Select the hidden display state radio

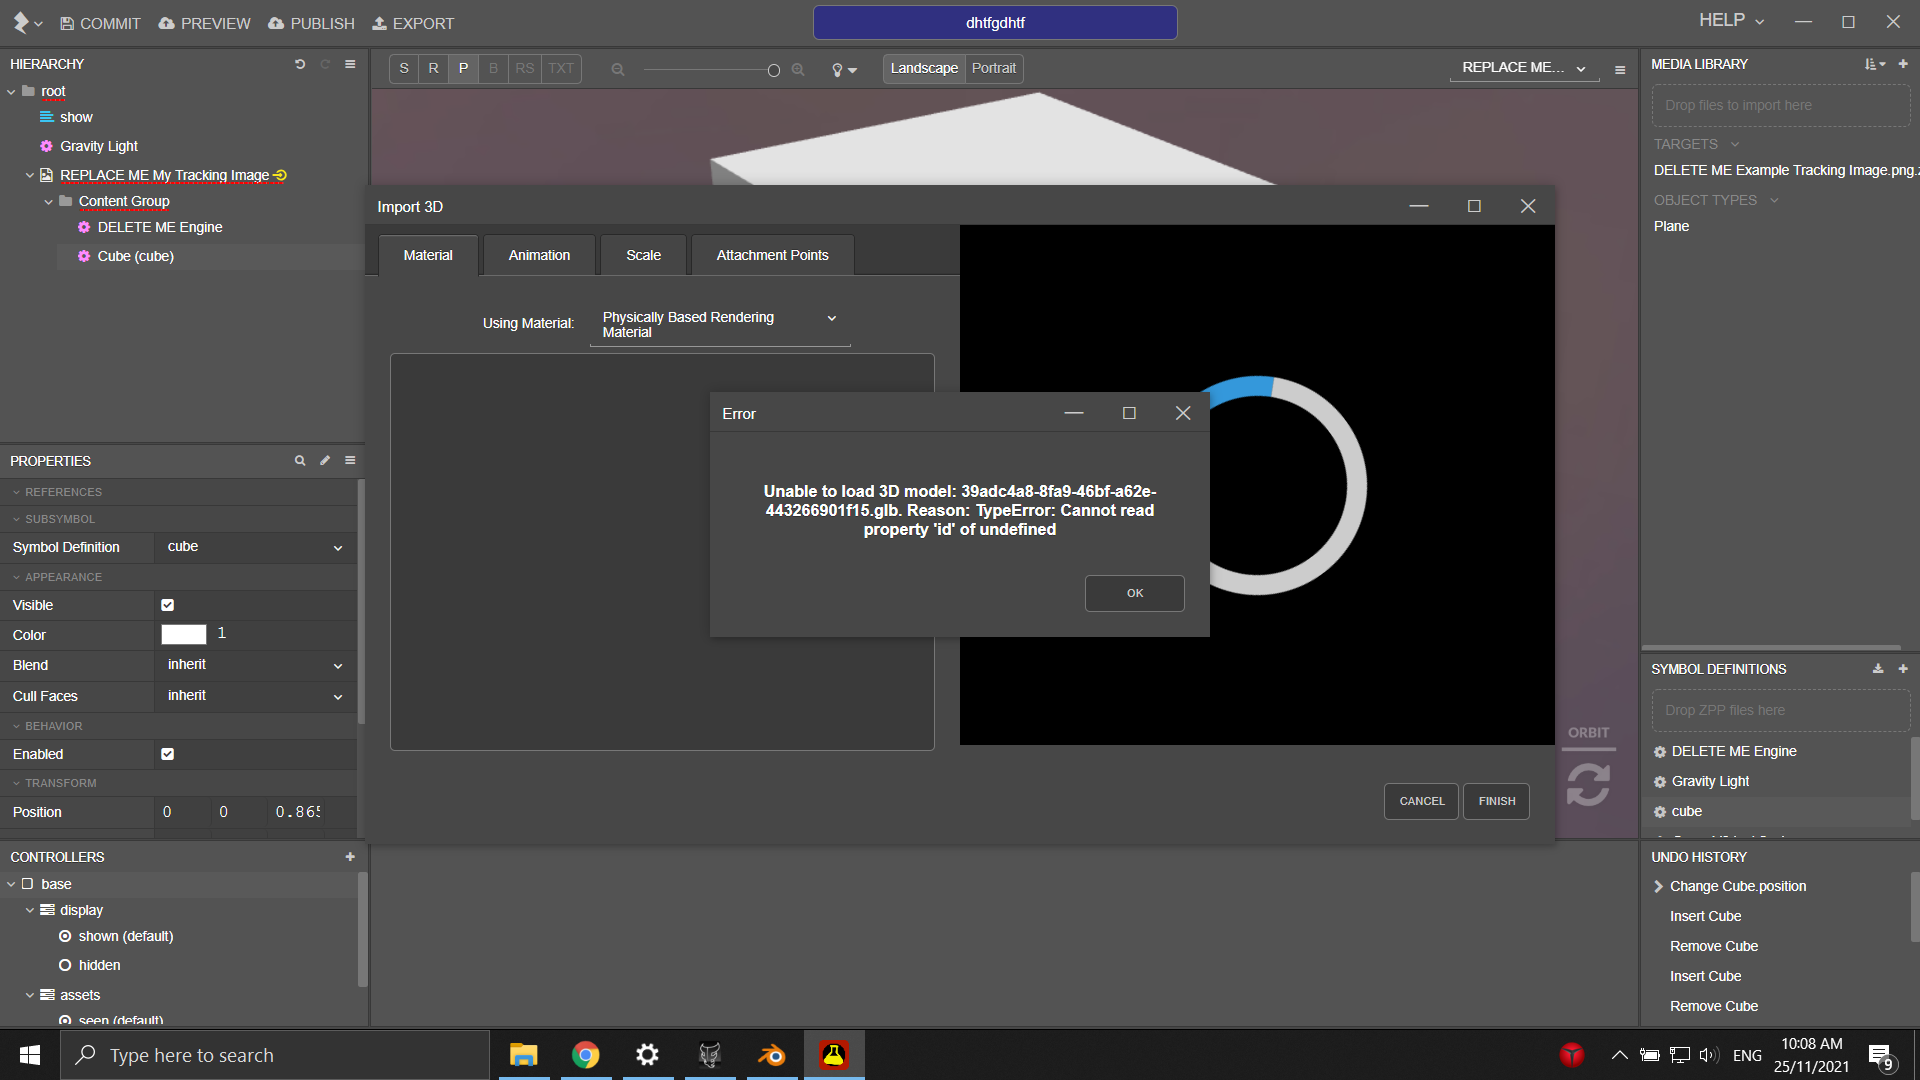pos(65,965)
